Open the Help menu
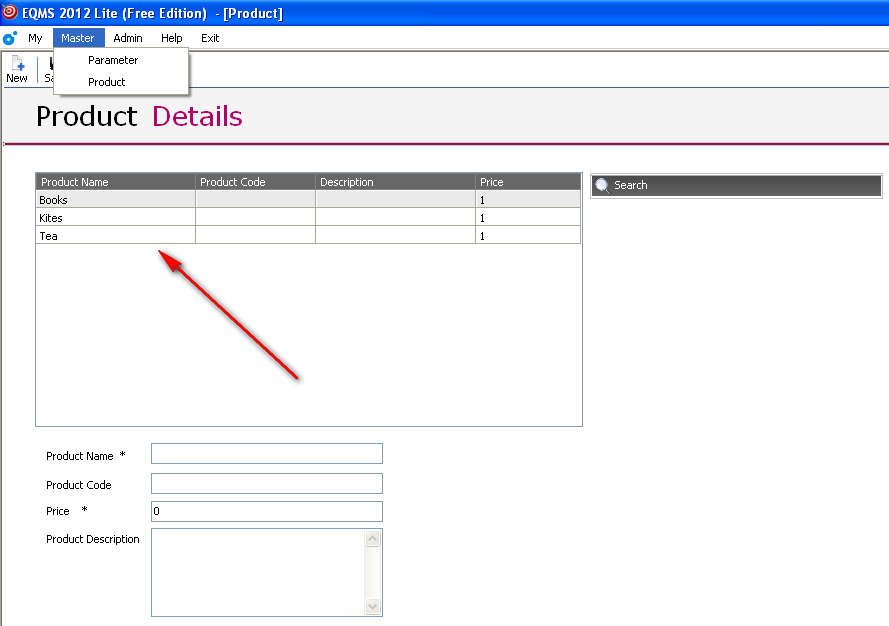Image resolution: width=889 pixels, height=626 pixels. pyautogui.click(x=171, y=38)
